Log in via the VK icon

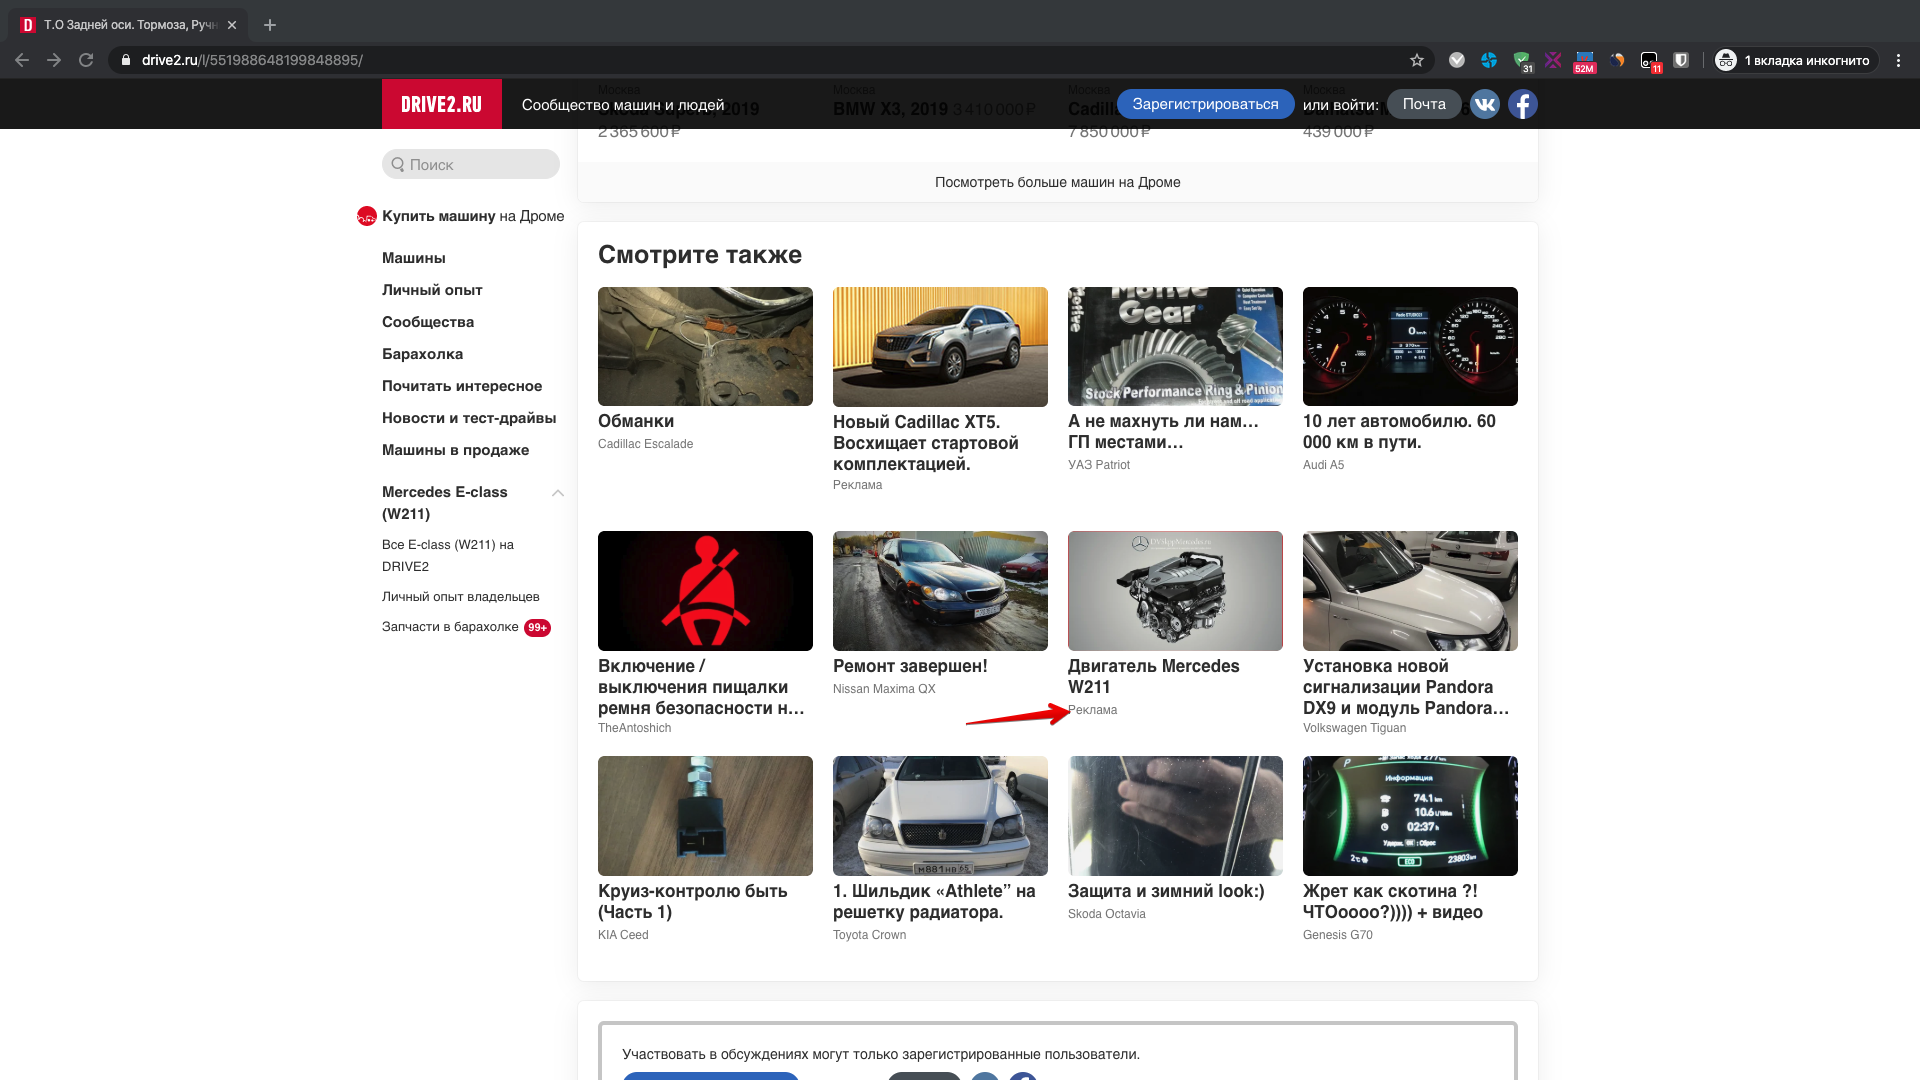coord(1485,103)
